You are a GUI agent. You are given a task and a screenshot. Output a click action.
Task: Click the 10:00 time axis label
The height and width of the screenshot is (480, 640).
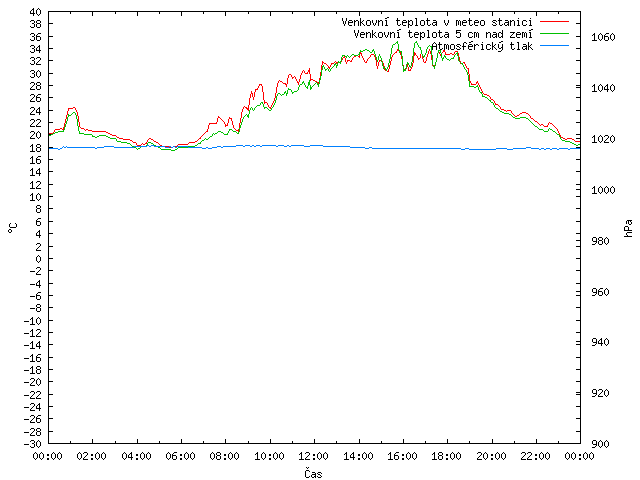click(269, 456)
